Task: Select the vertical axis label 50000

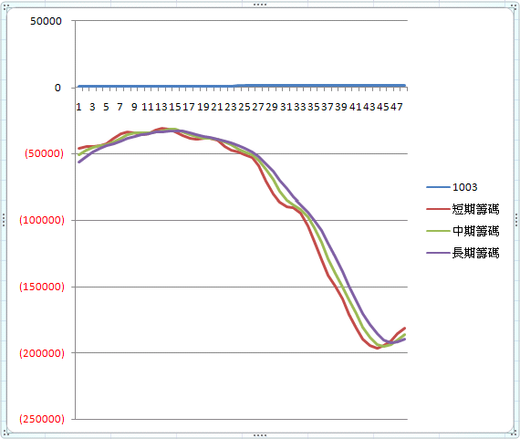Action: 46,21
